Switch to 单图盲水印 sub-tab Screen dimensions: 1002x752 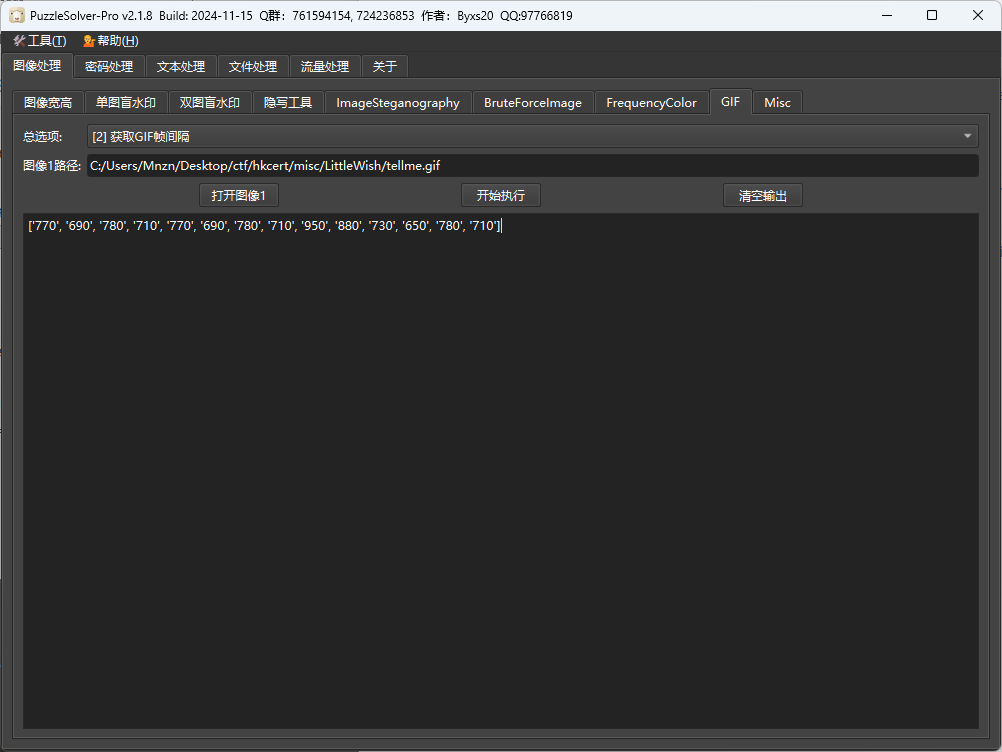tap(126, 103)
